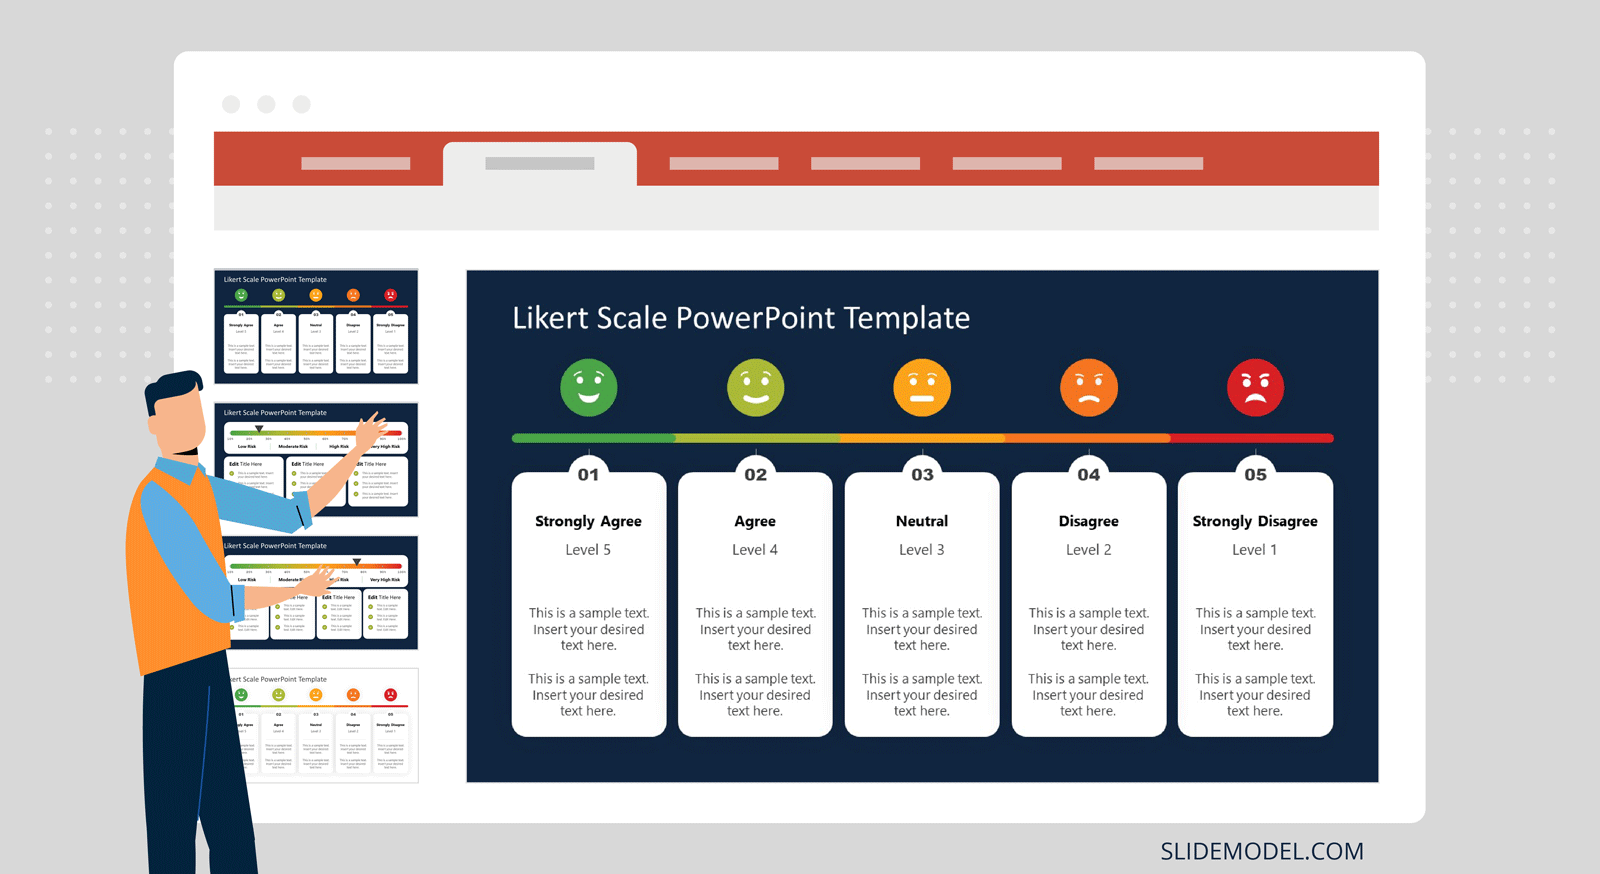Click first sample text paragraph in Strongly Disagree card
1600x874 pixels.
(x=1255, y=629)
